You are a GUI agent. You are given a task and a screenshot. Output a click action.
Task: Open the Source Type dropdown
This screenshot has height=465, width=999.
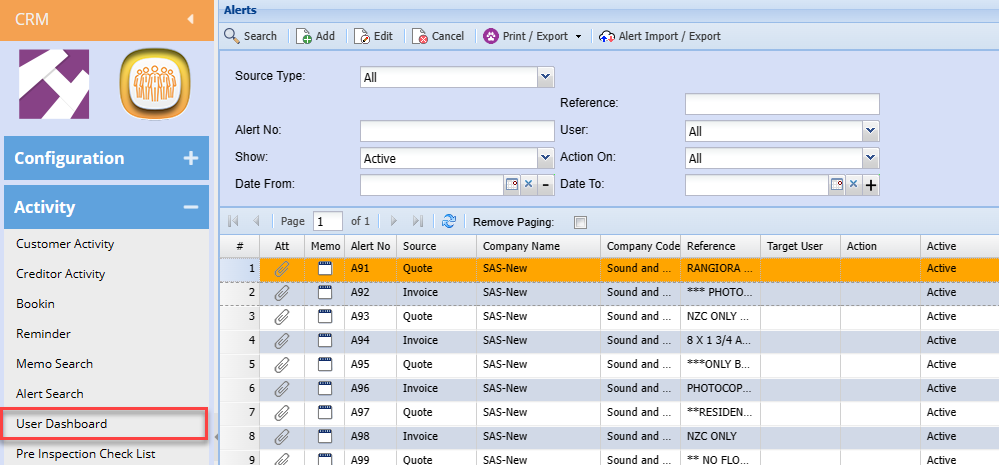point(545,76)
